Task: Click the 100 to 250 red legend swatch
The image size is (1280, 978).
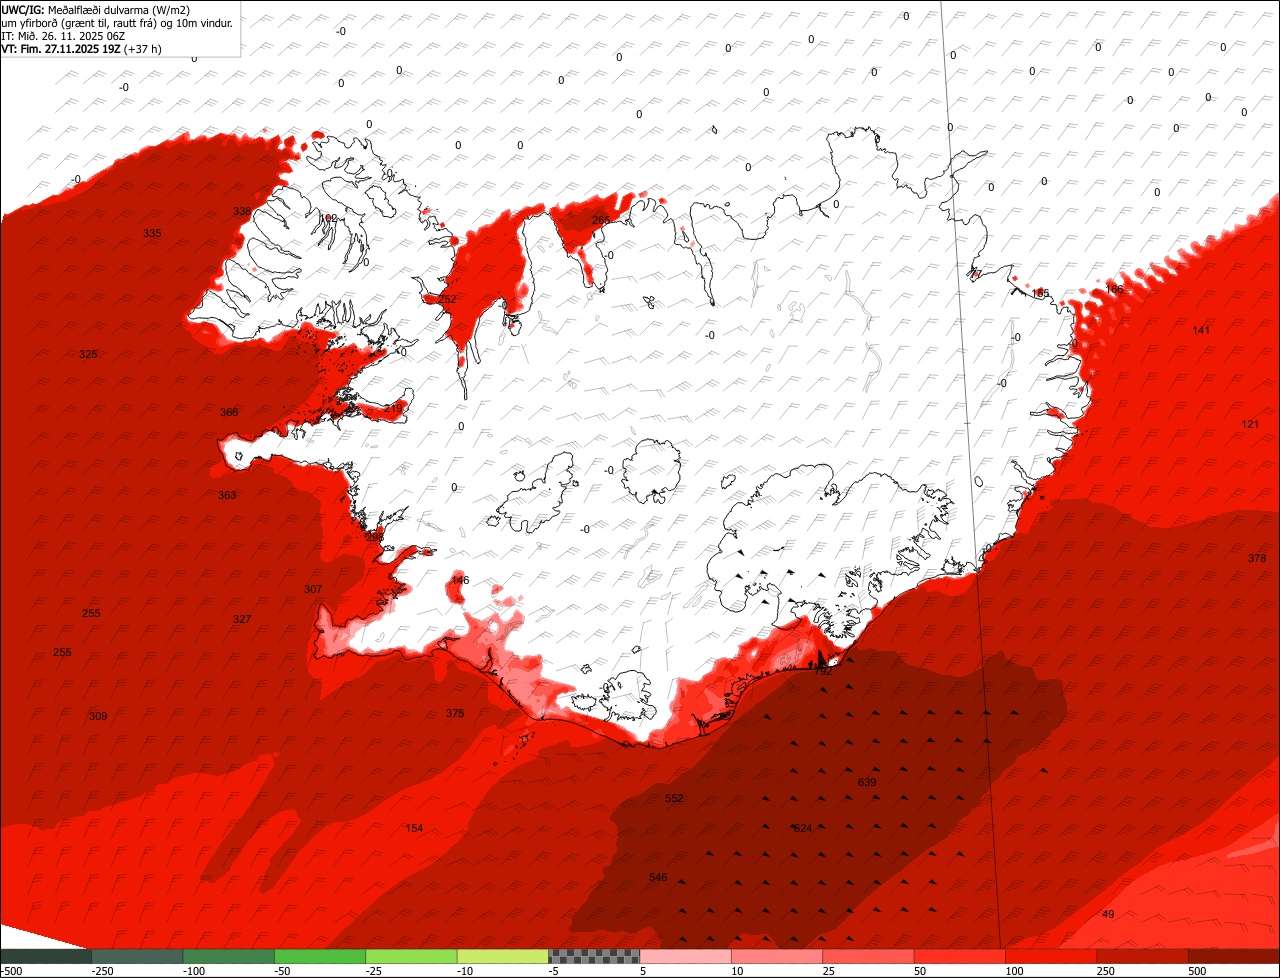Action: (1051, 956)
